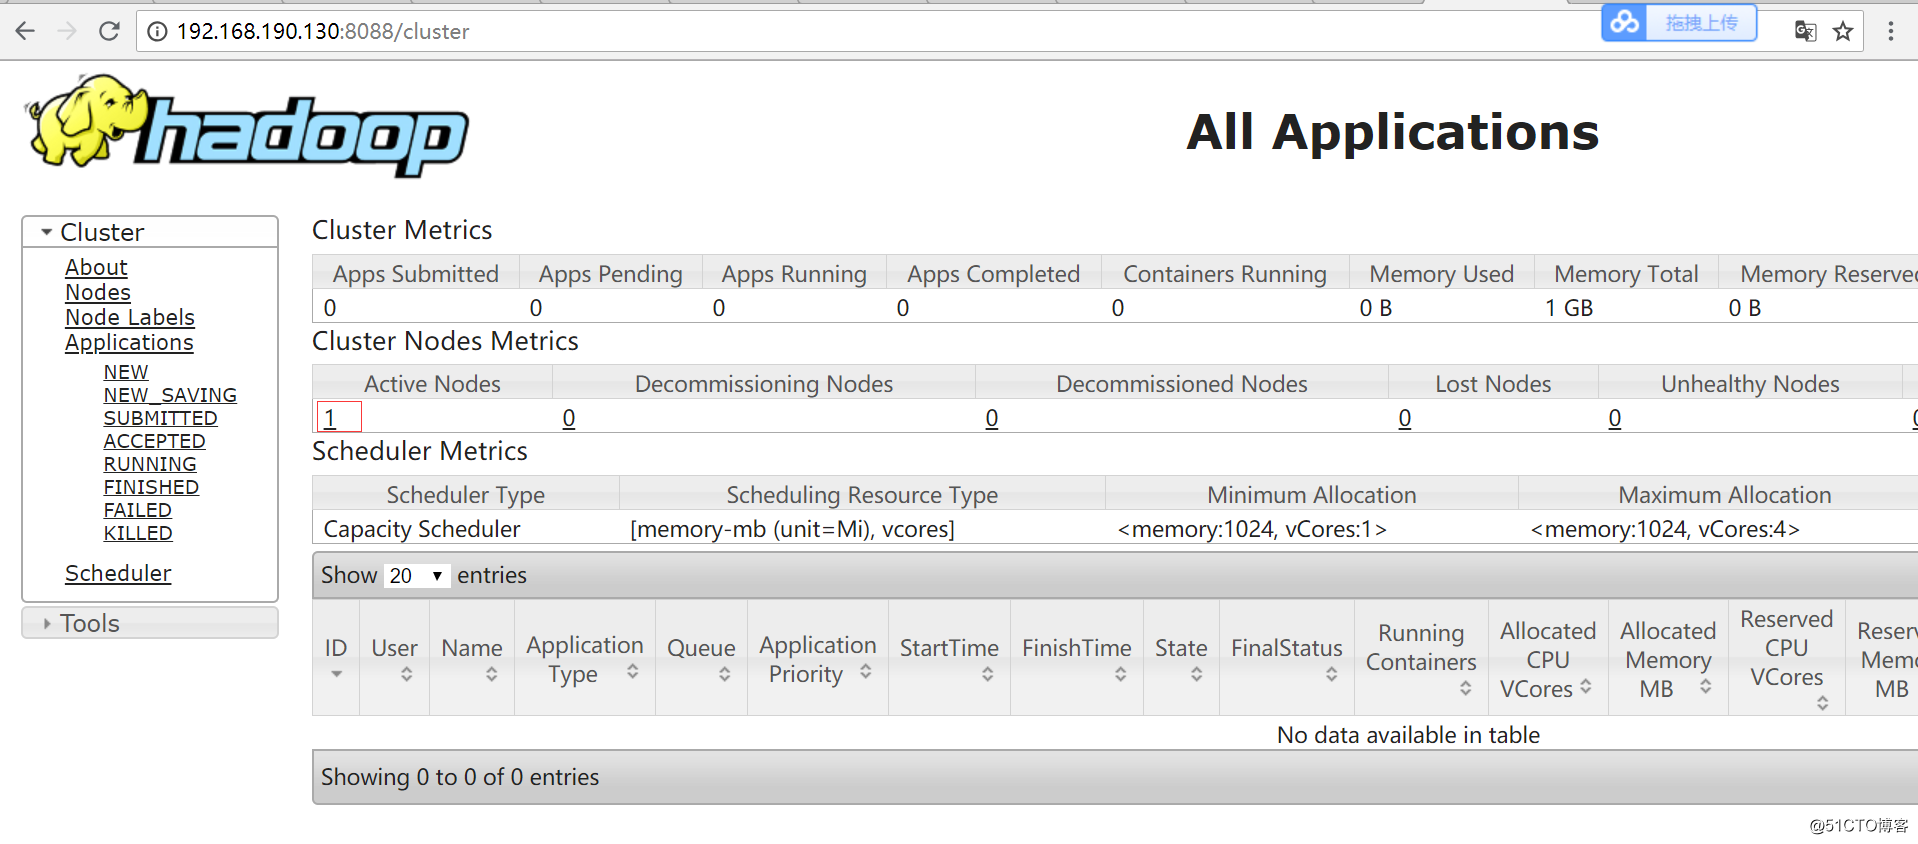Sort table by Application Type column
Viewport: 1918px width, 844px height.
click(585, 658)
